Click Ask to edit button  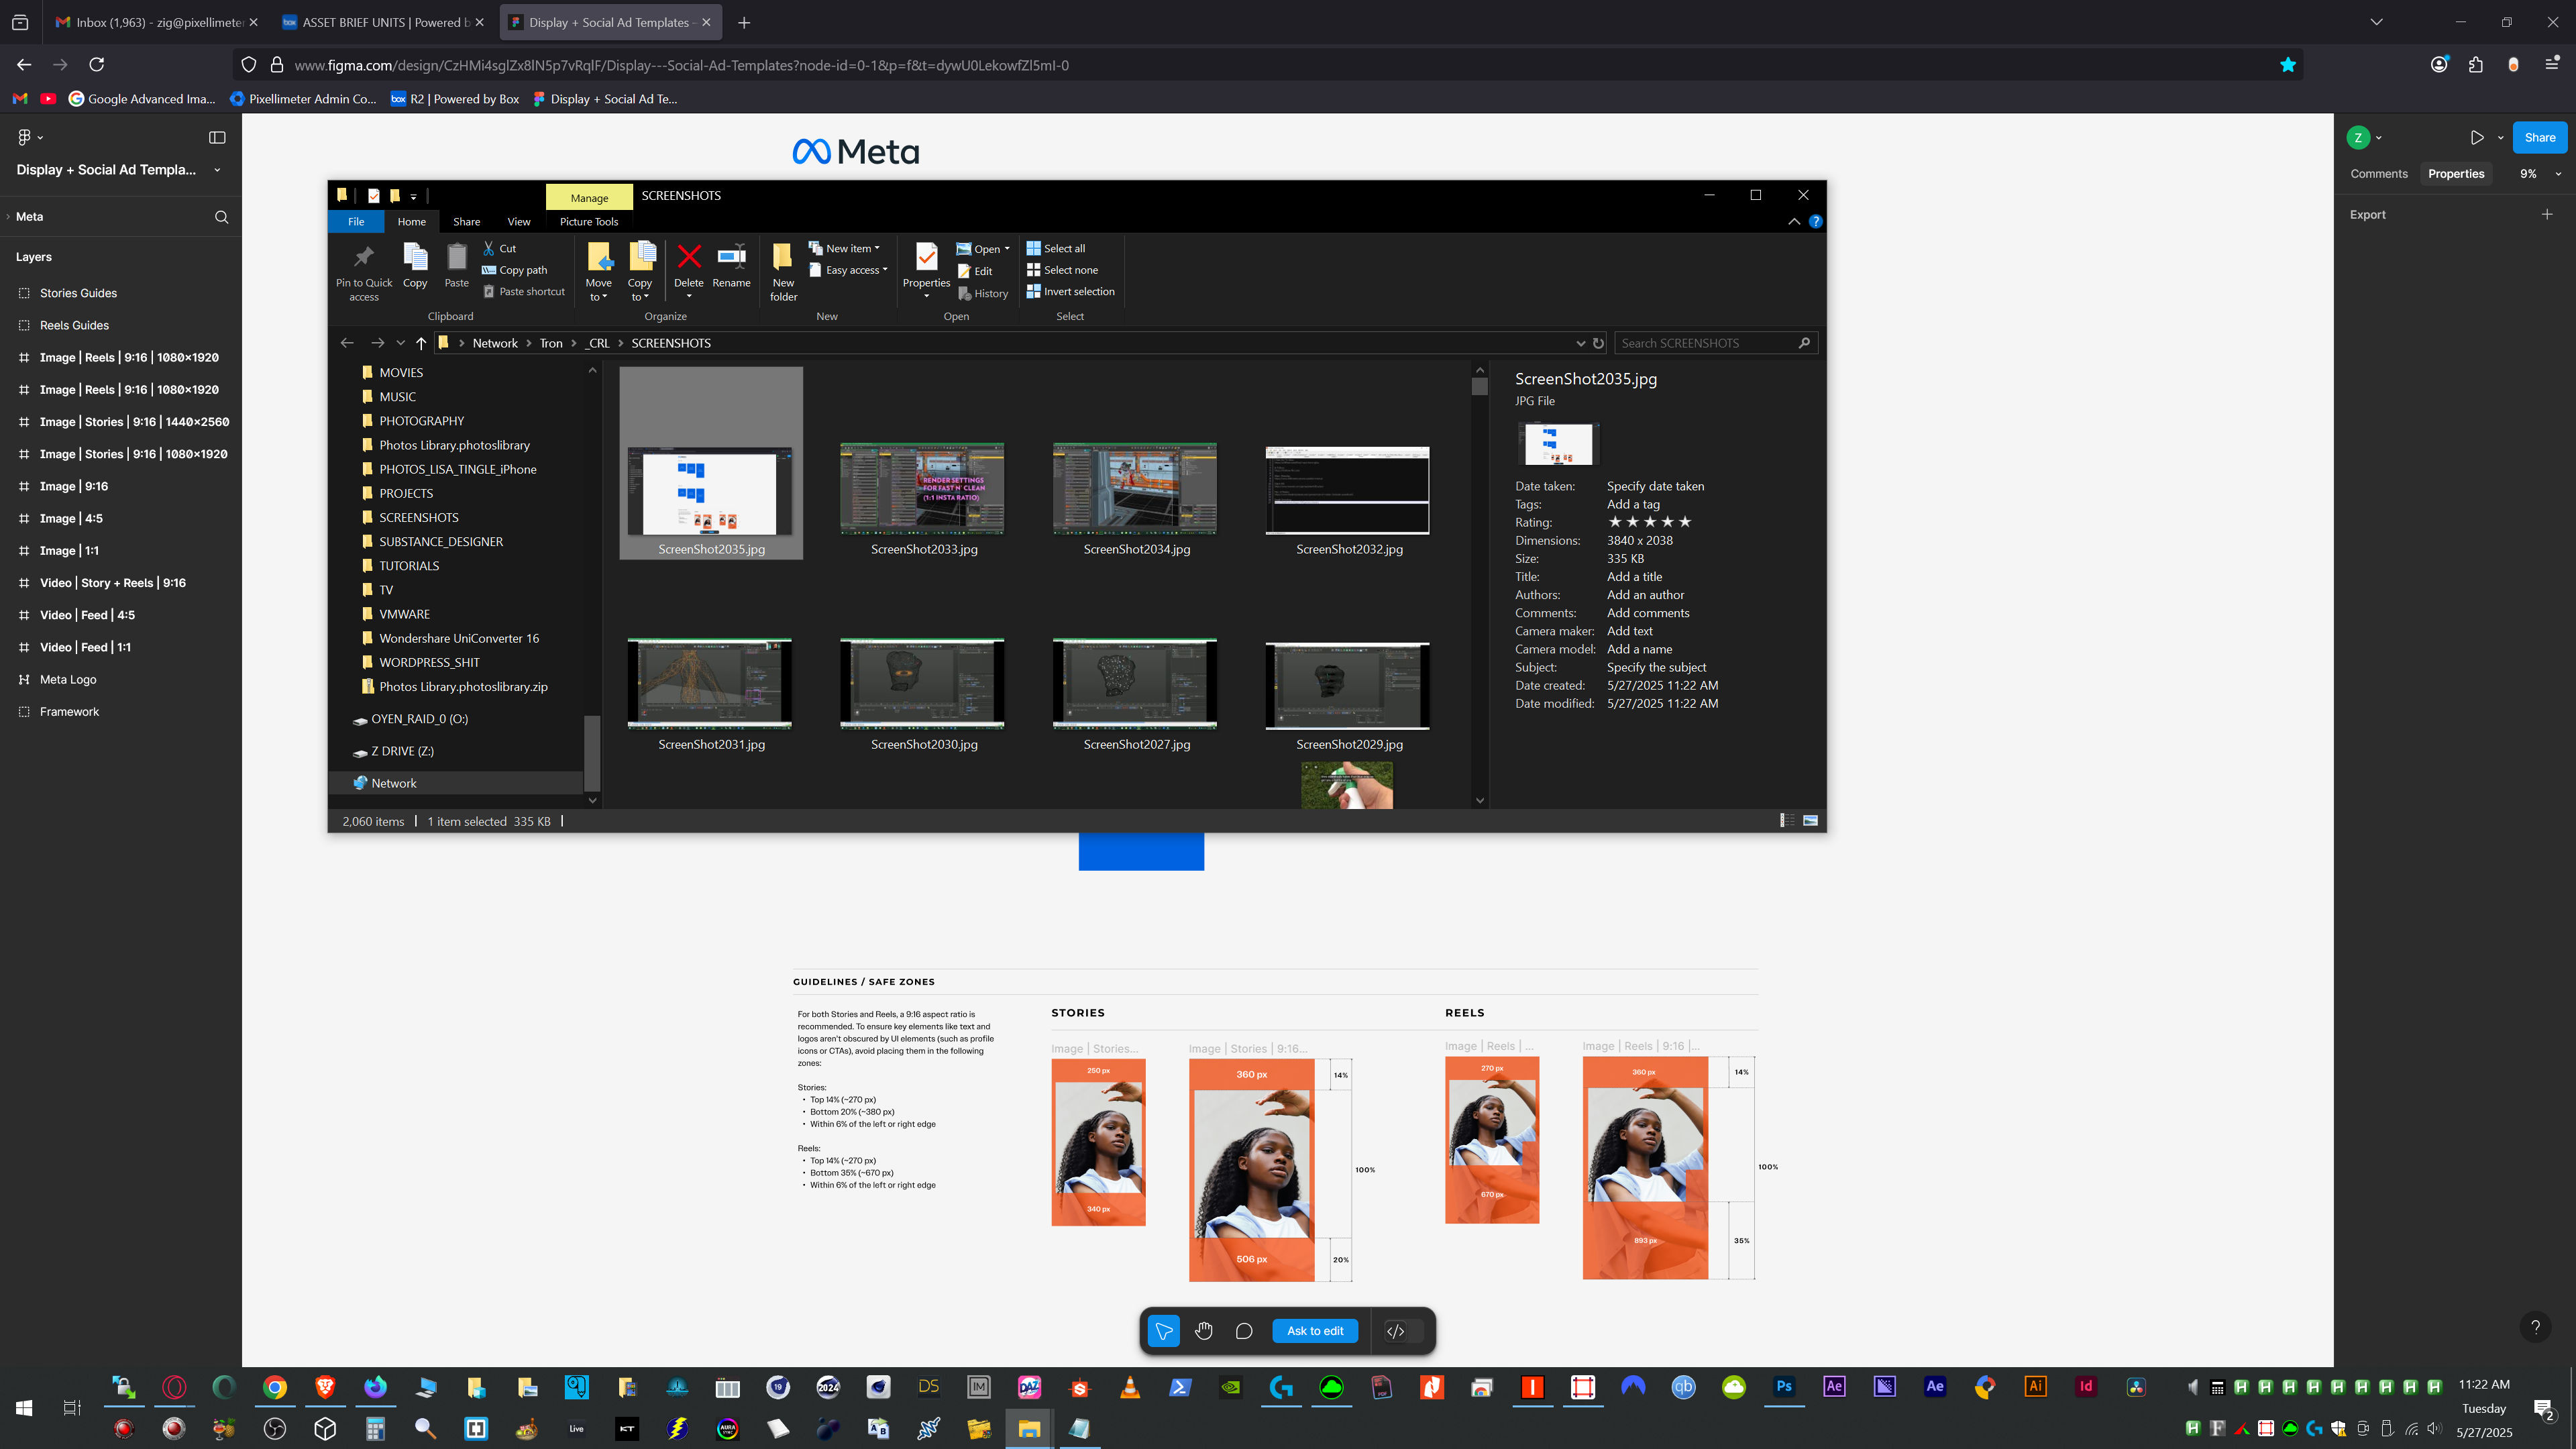coord(1315,1331)
